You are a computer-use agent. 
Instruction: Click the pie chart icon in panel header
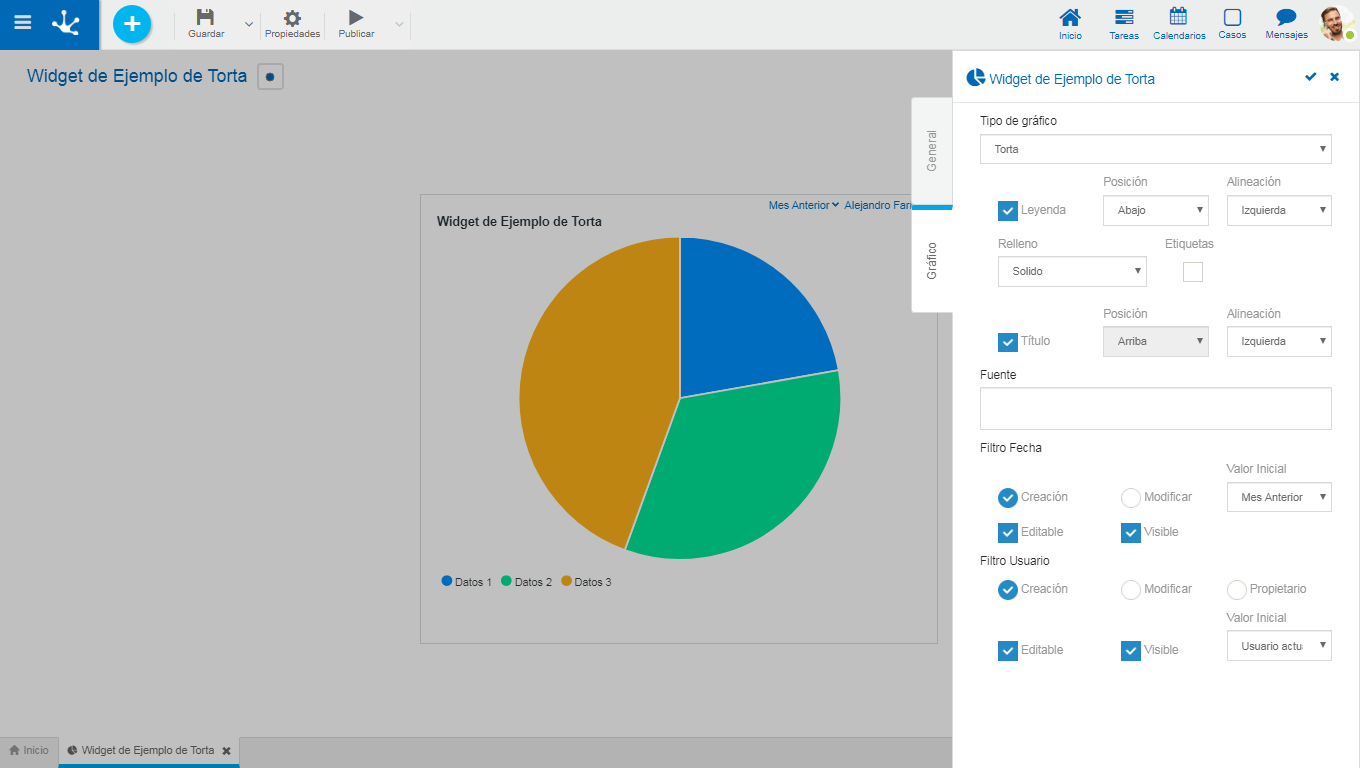coord(975,78)
